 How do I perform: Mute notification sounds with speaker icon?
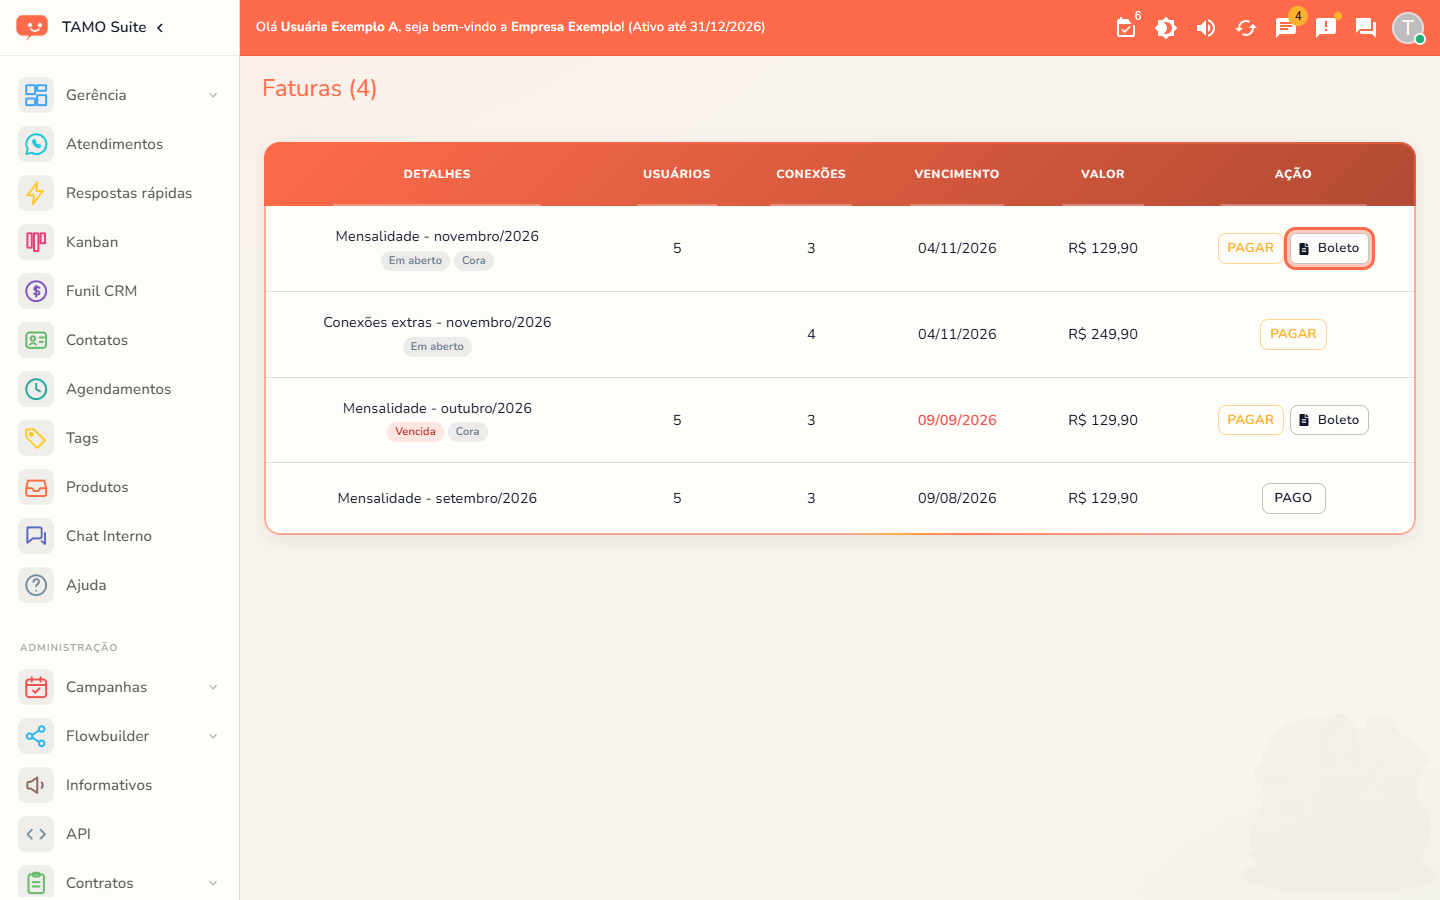tap(1206, 28)
